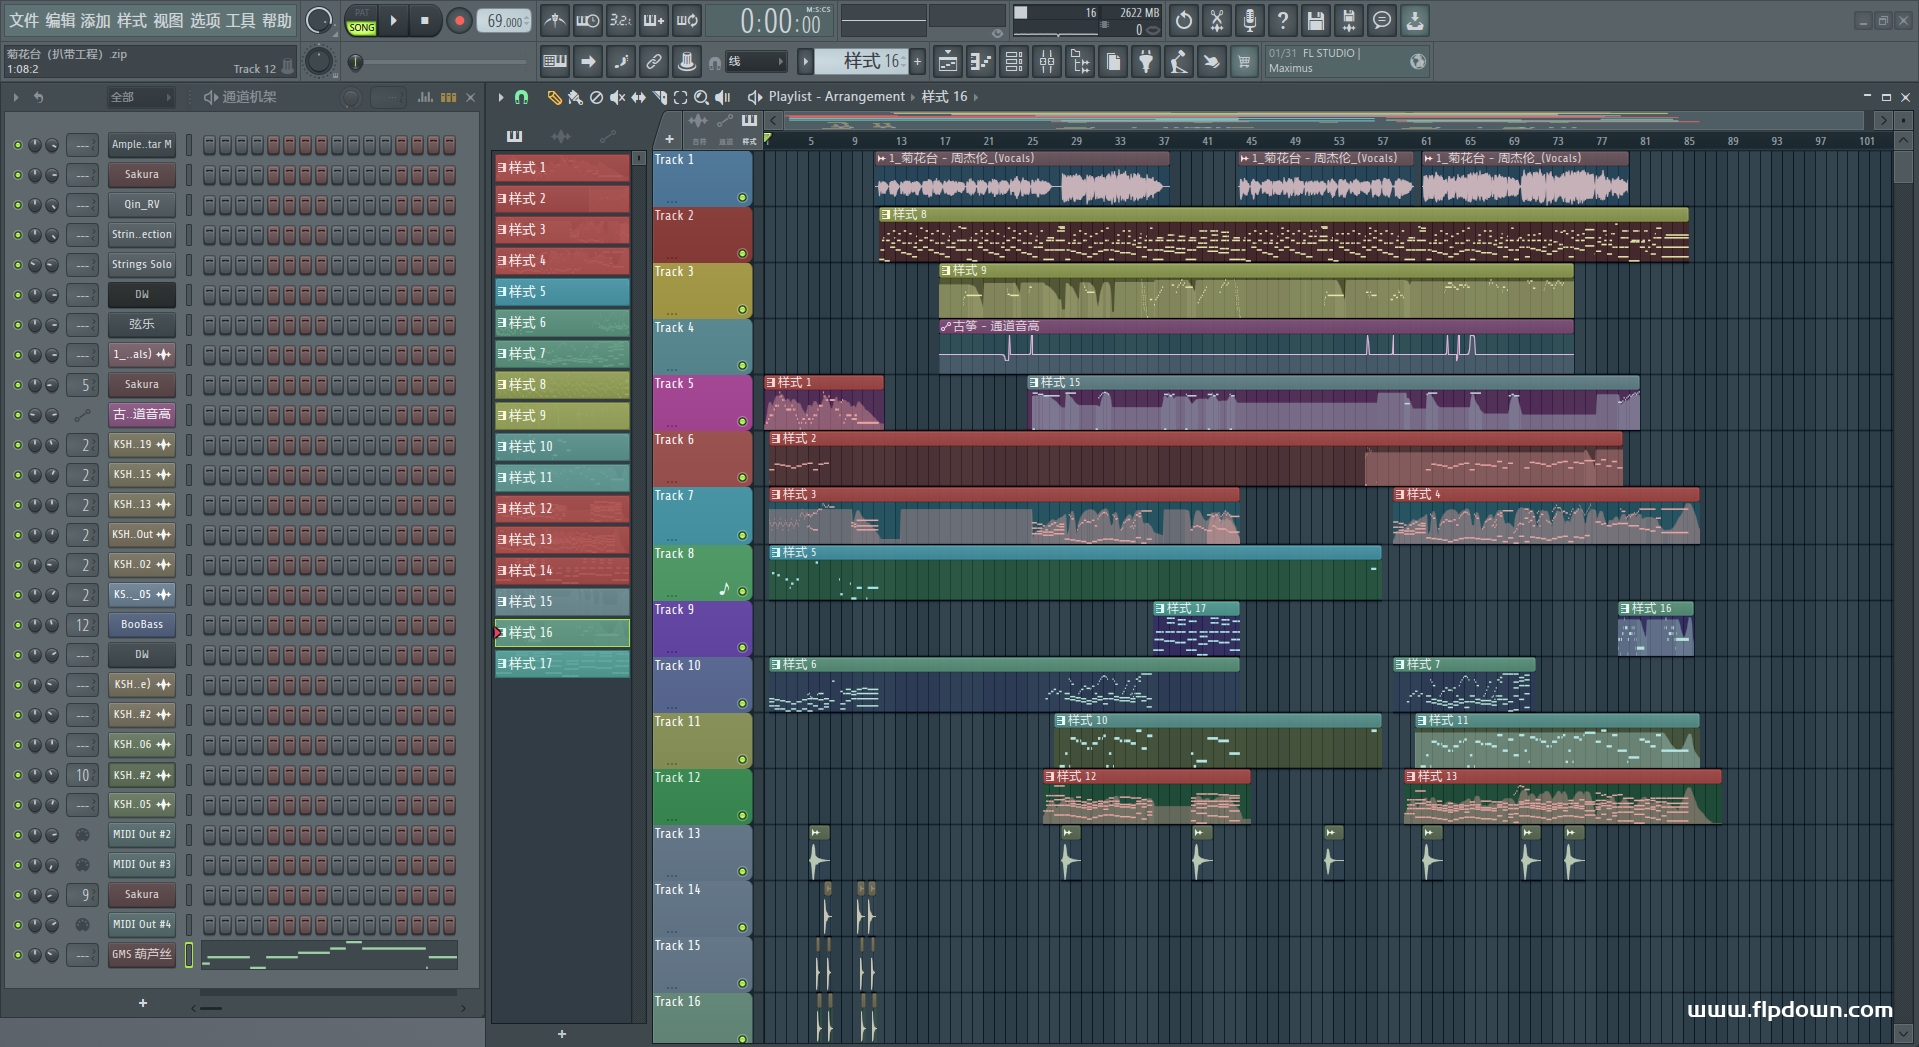The width and height of the screenshot is (1919, 1047).
Task: Open the 视图 menu
Action: (x=168, y=20)
